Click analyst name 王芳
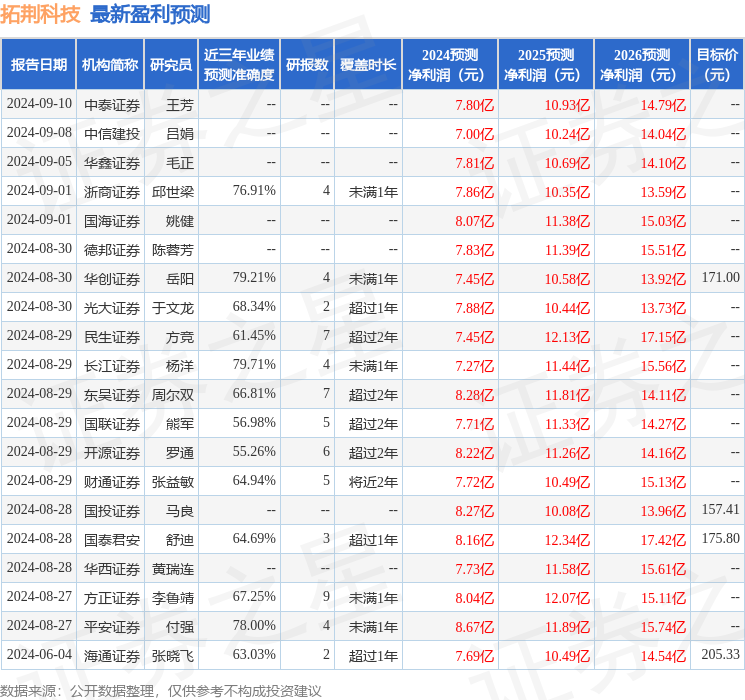745x700 pixels. 180,105
